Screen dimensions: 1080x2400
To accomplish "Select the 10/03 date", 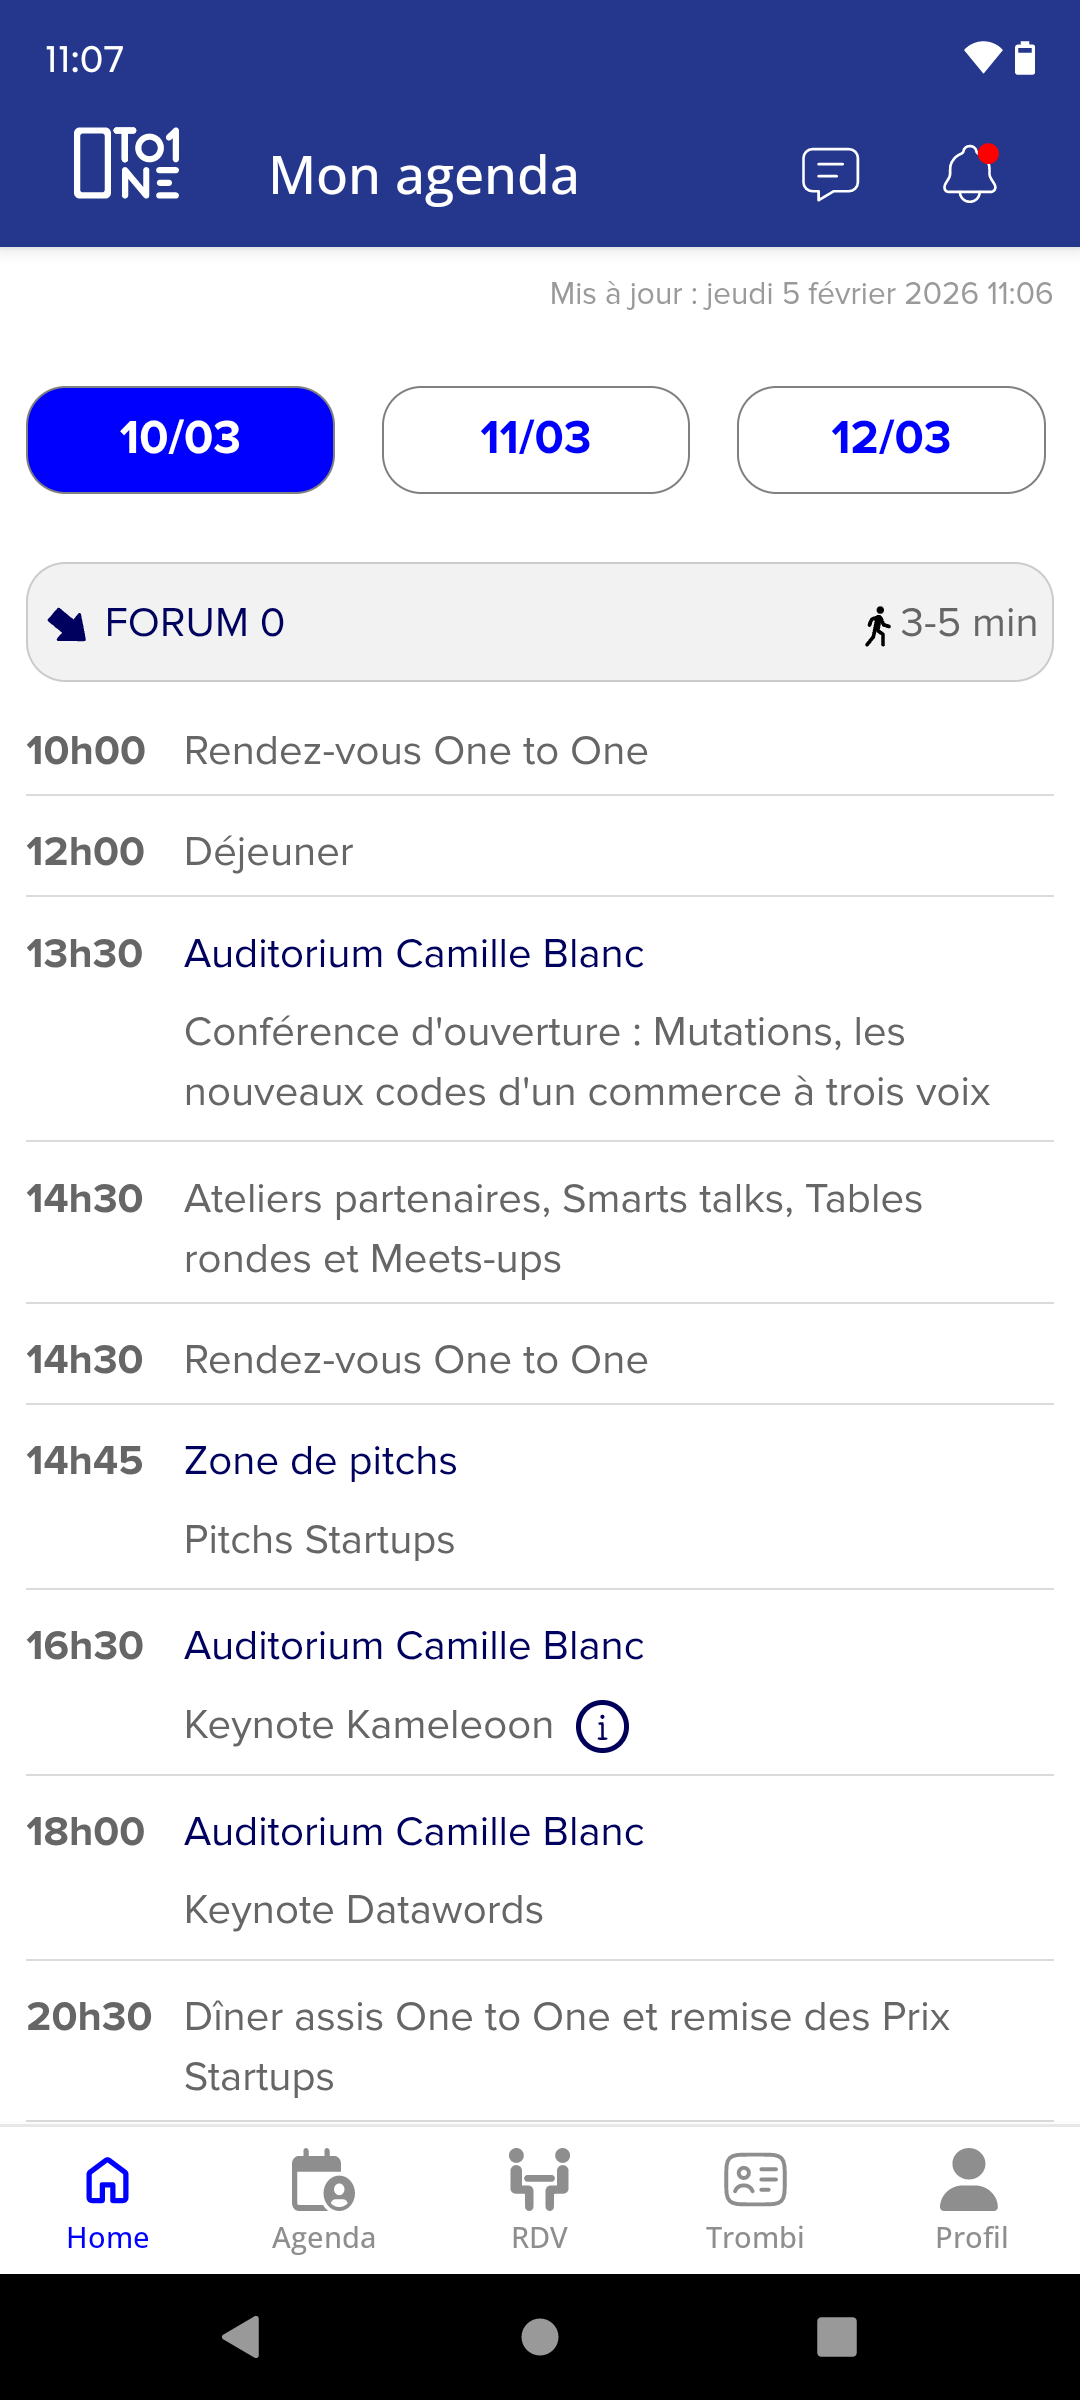I will point(180,440).
